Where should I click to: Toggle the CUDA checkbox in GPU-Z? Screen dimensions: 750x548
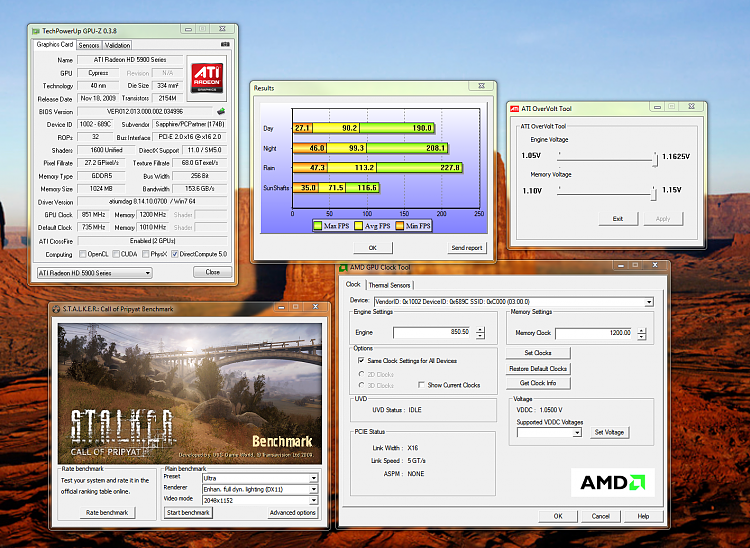pyautogui.click(x=116, y=254)
